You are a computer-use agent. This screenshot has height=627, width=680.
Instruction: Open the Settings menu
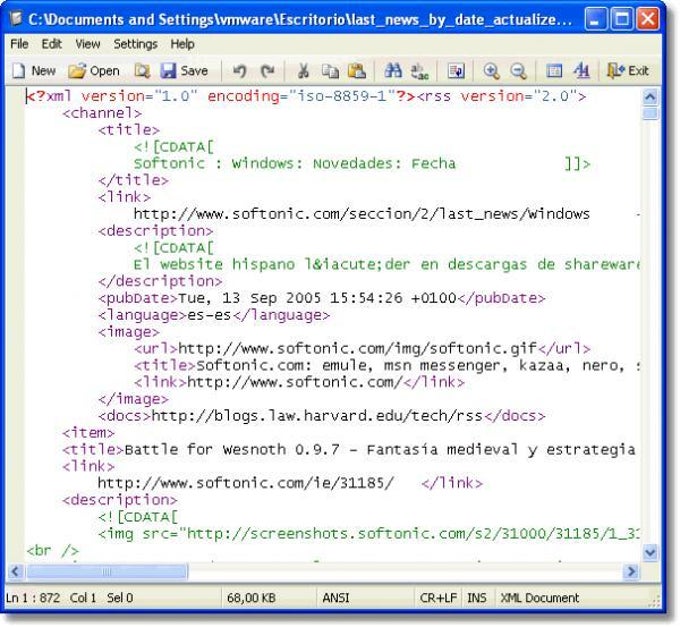(136, 44)
